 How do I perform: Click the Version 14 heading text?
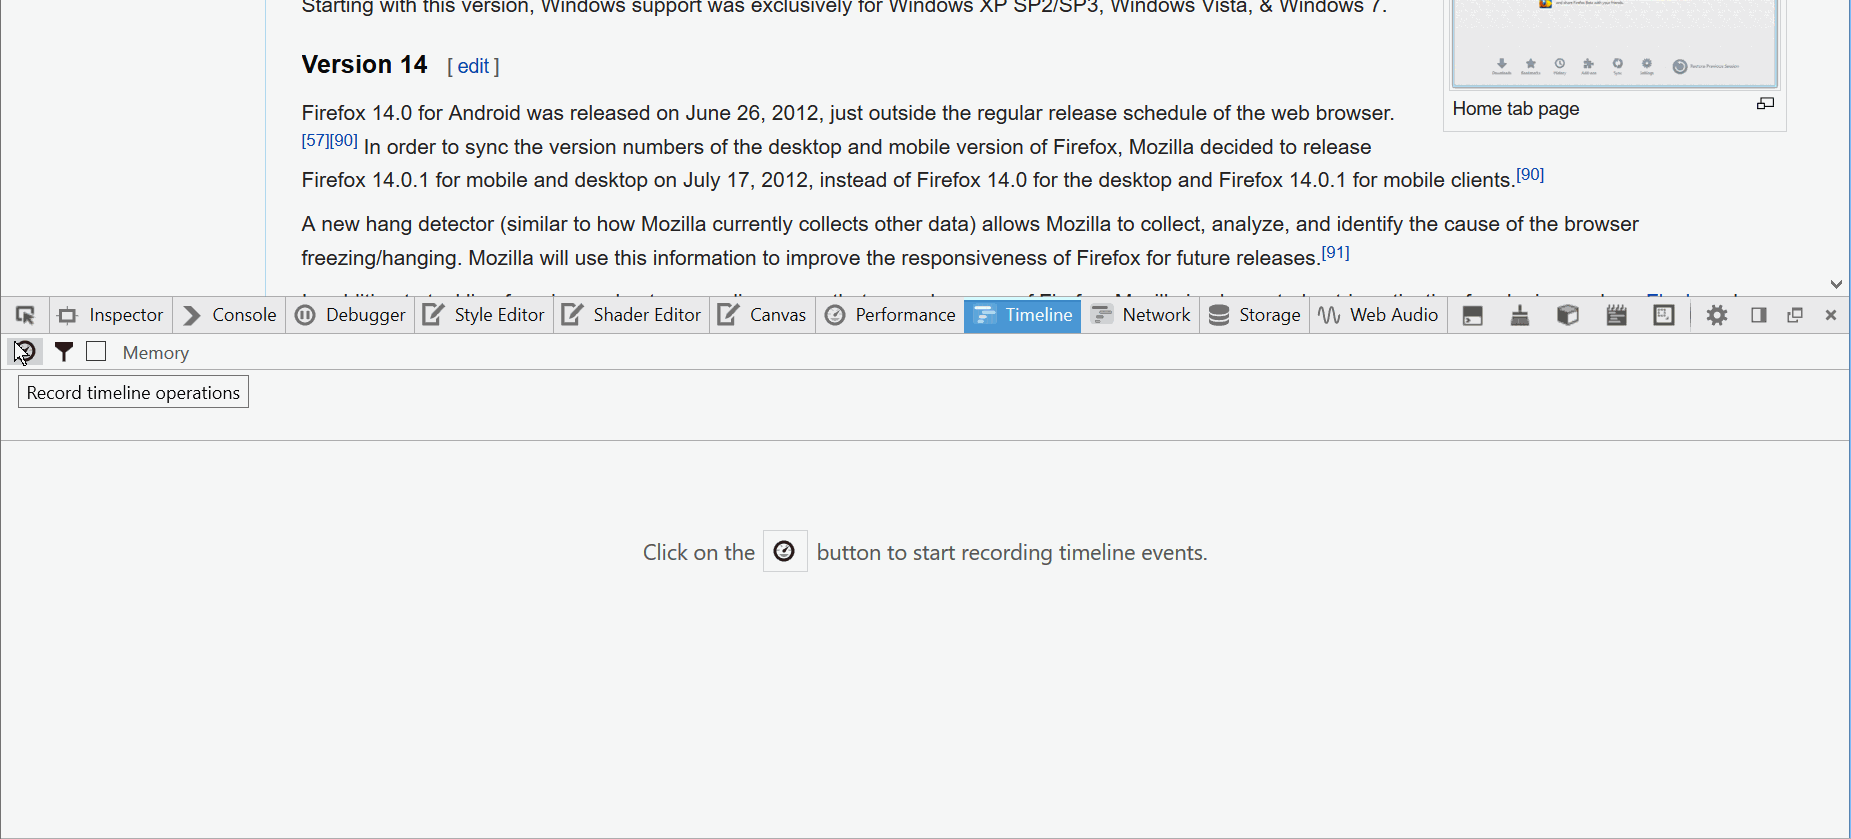[x=364, y=65]
